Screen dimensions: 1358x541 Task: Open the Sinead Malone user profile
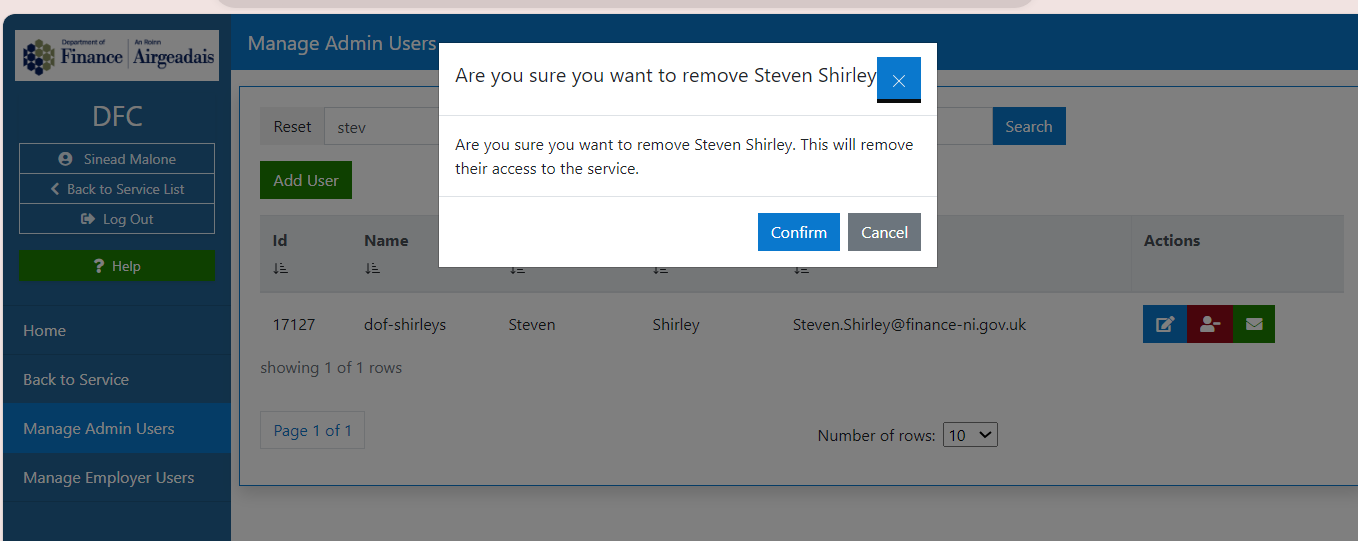117,159
